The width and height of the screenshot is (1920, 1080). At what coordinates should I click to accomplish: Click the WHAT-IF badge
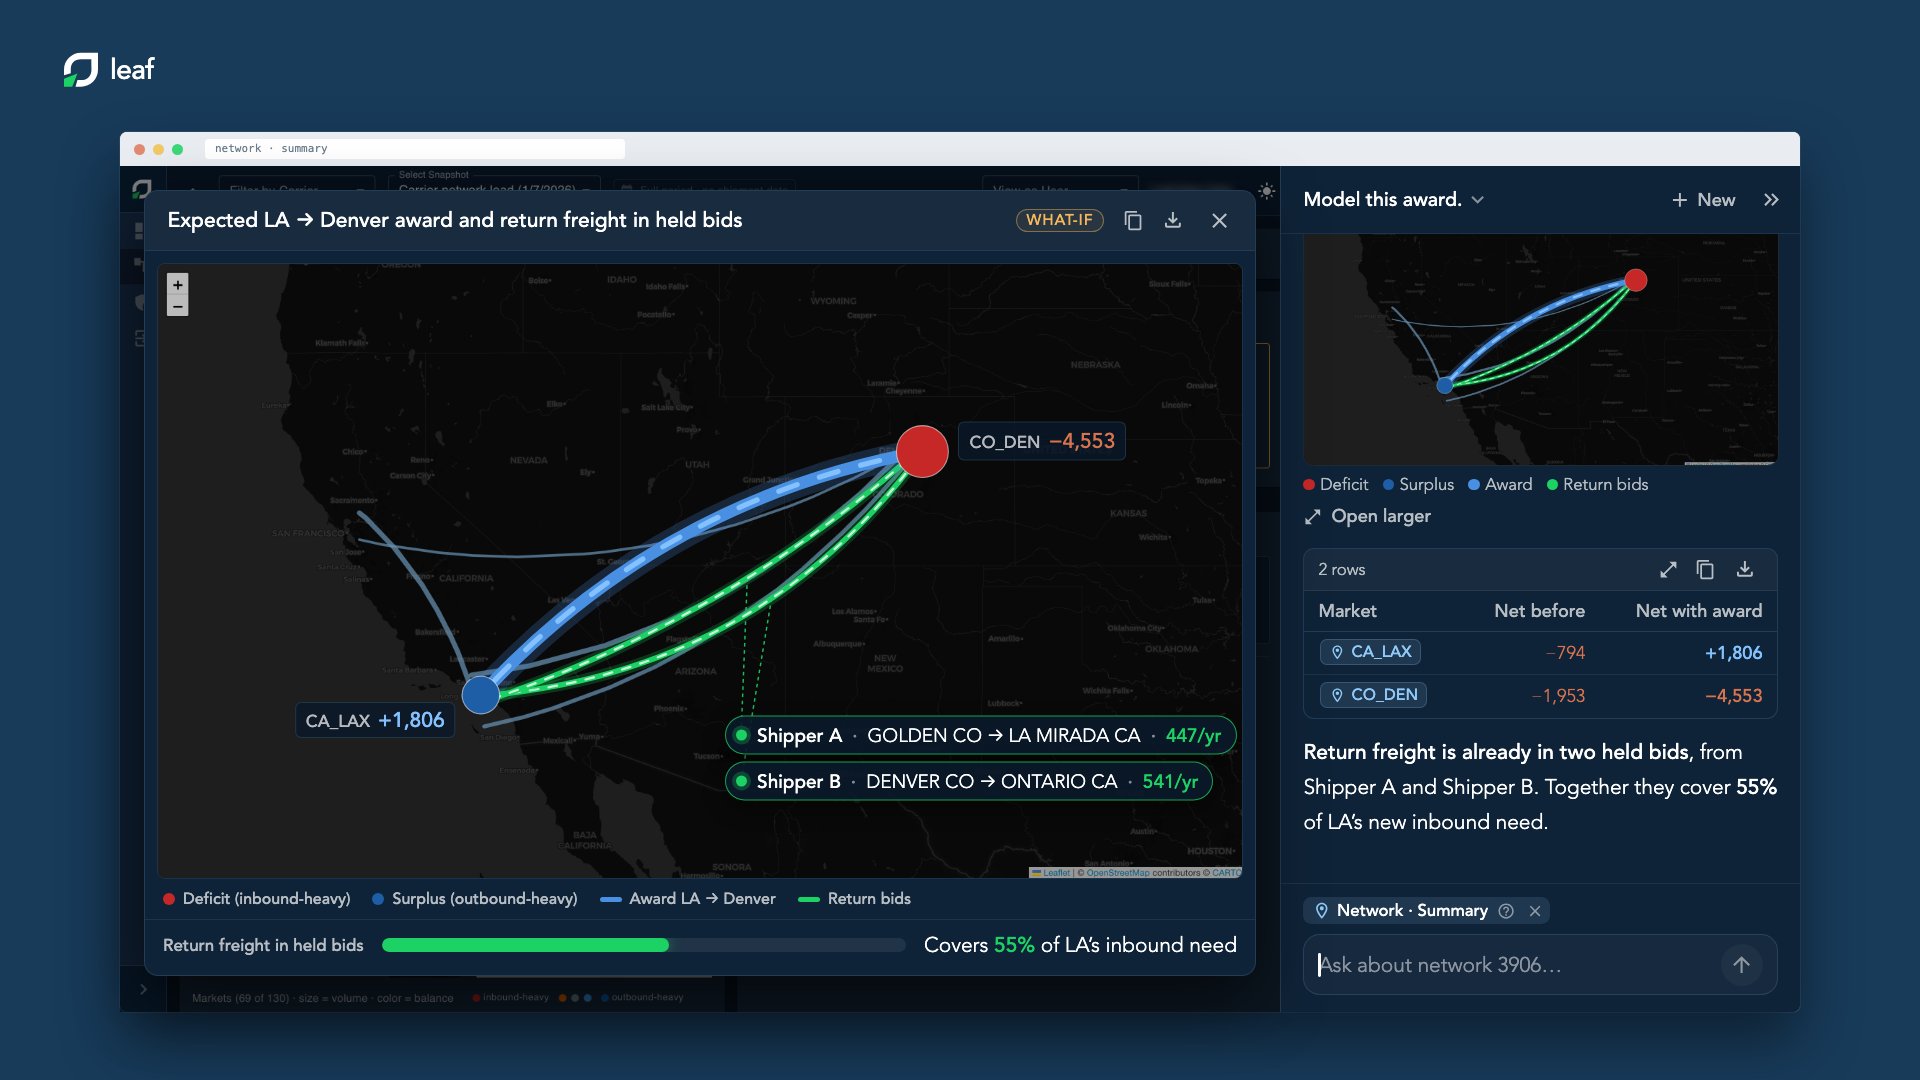click(1059, 220)
